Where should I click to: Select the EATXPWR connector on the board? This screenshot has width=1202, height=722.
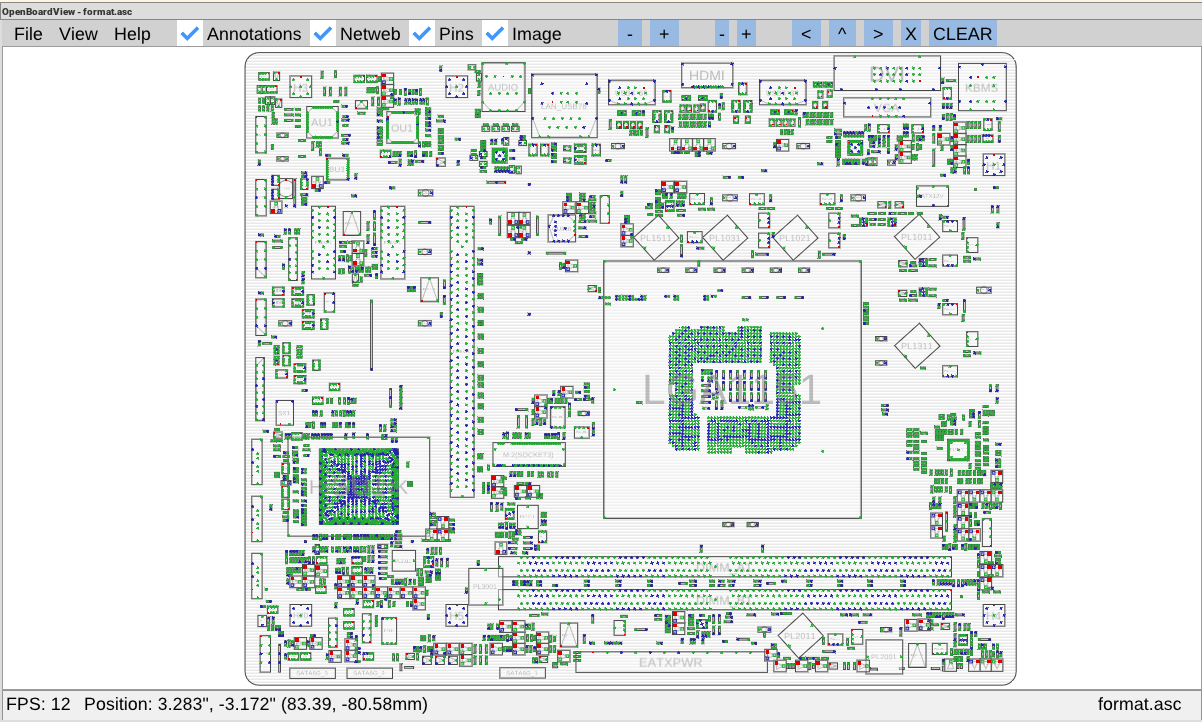coord(670,662)
